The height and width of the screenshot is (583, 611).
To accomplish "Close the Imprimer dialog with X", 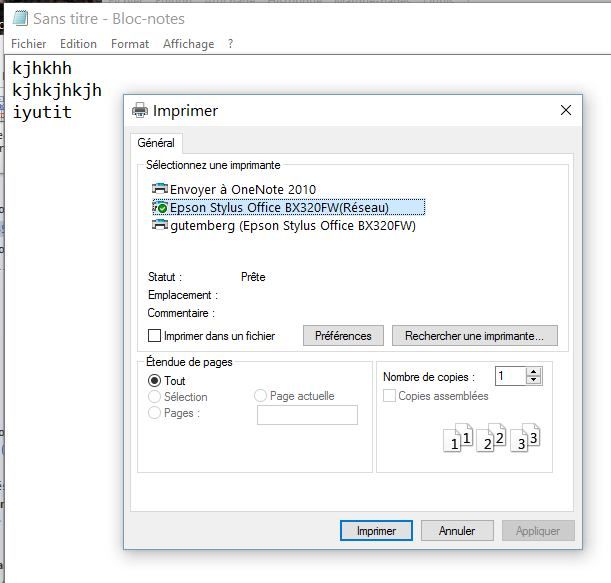I will (566, 111).
